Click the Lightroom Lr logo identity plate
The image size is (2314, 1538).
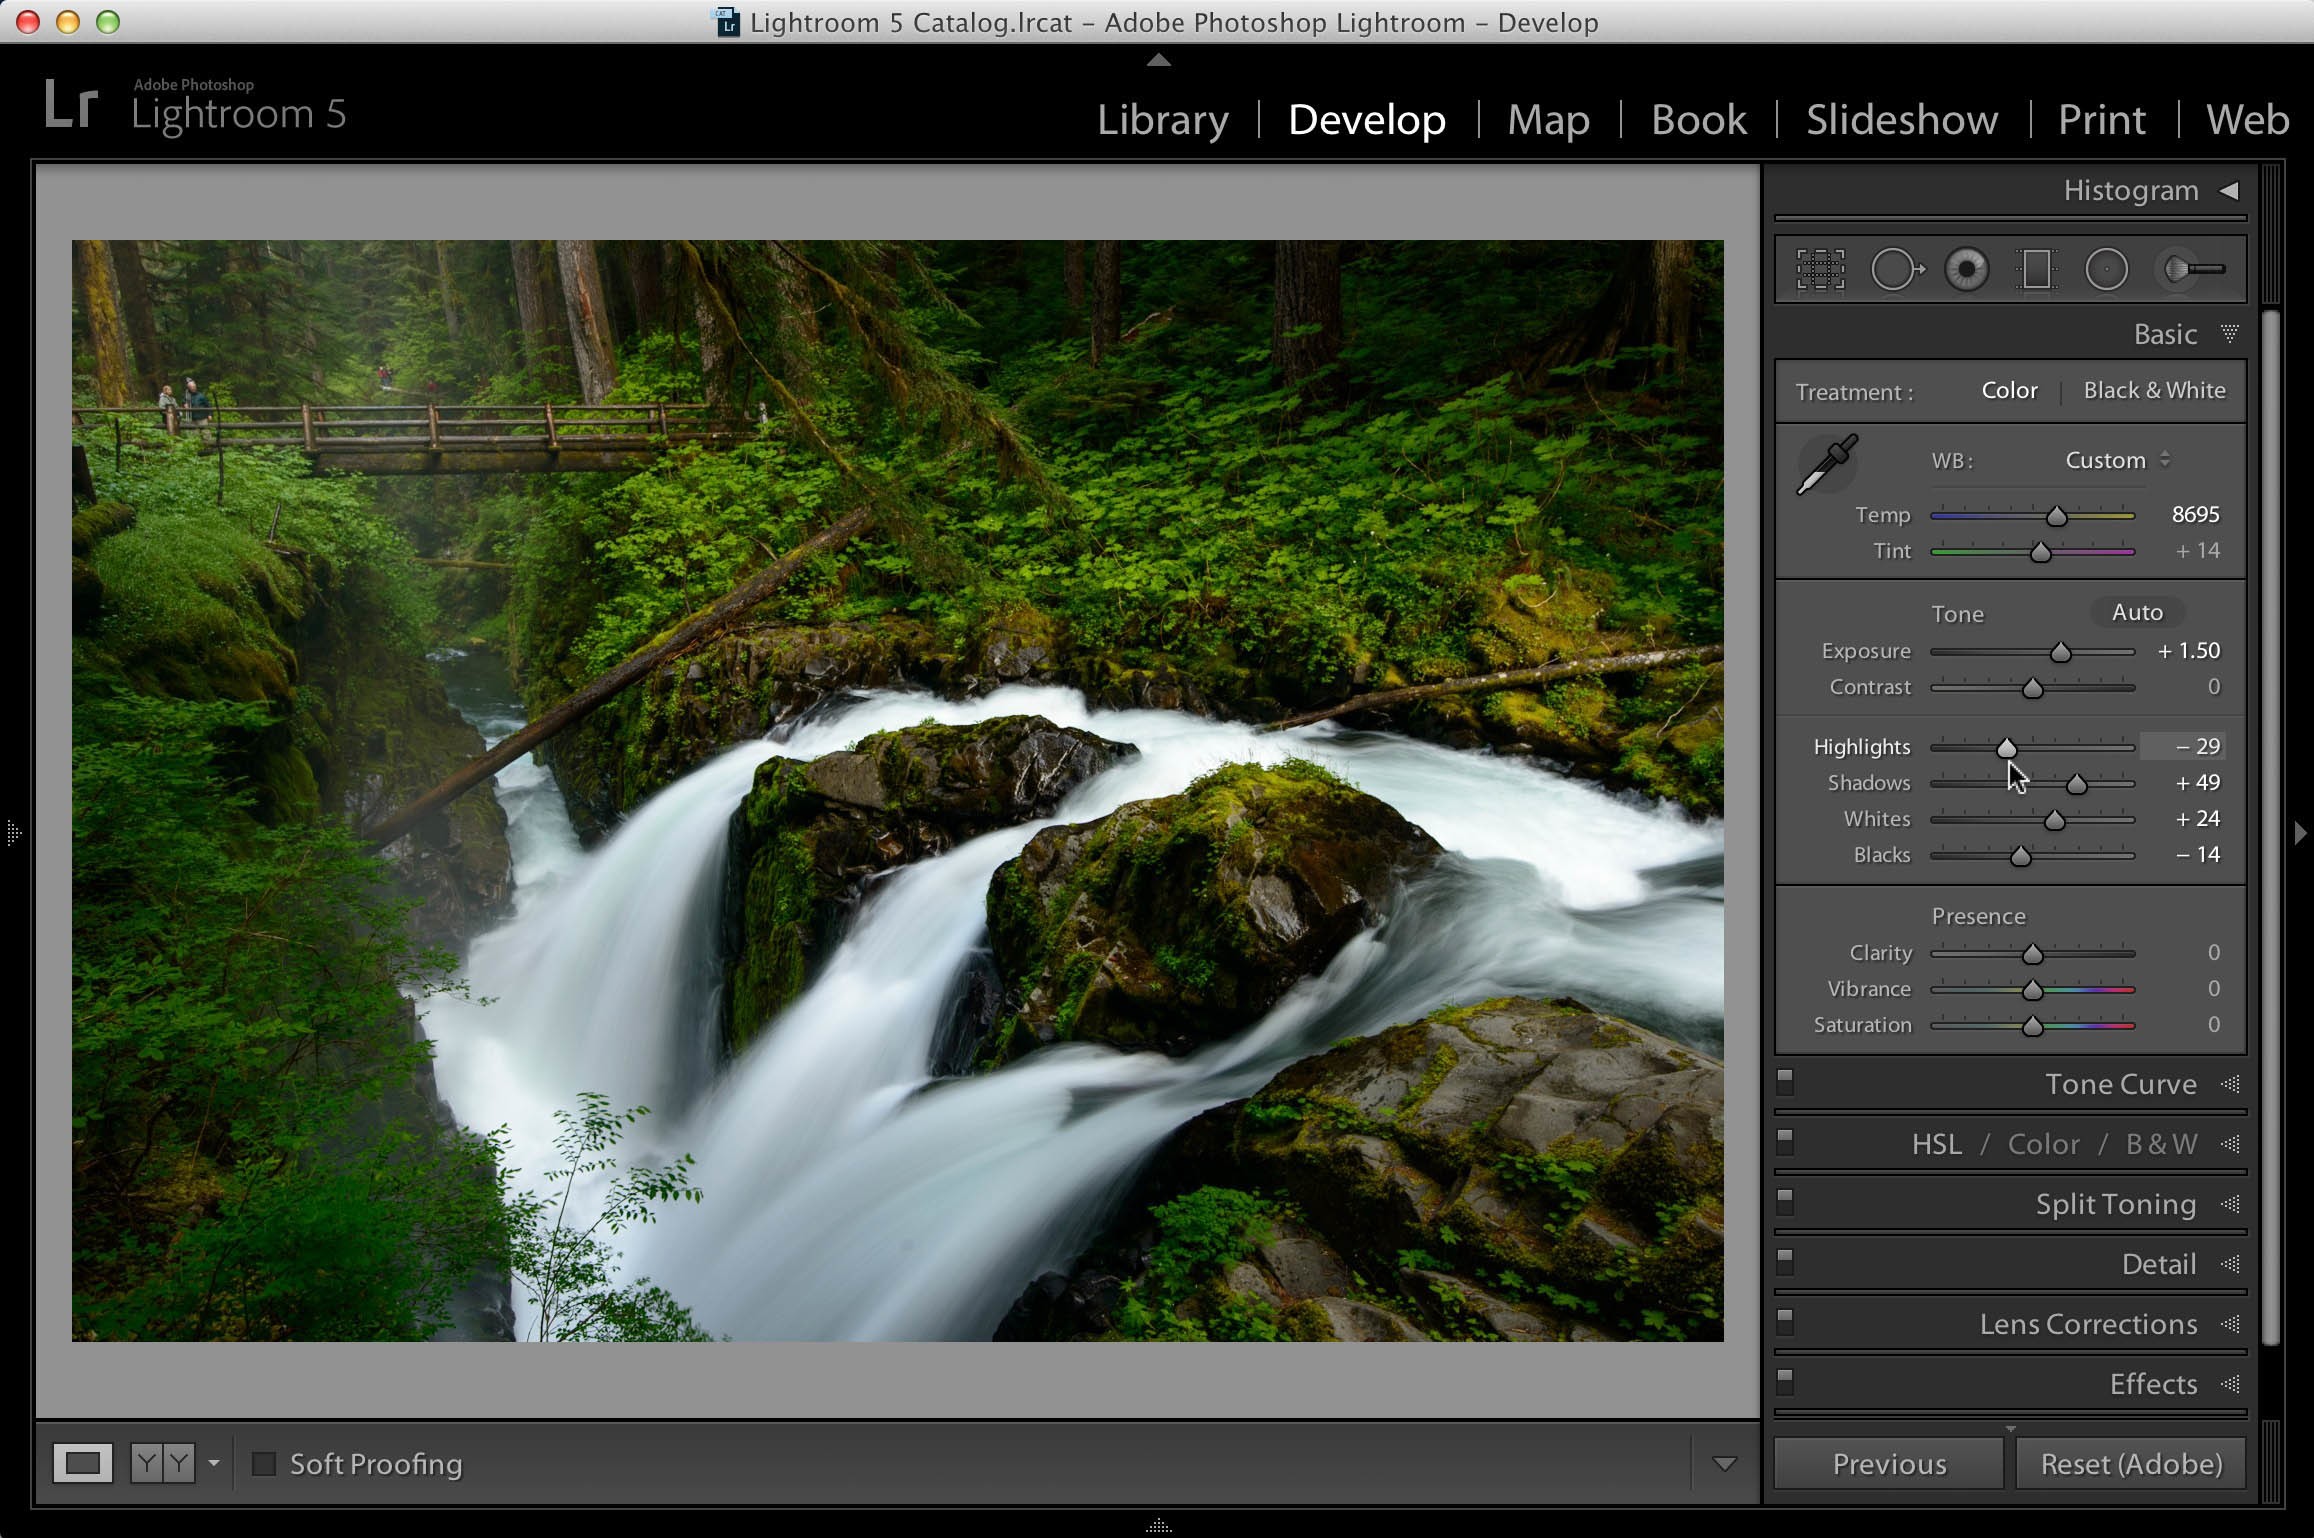tap(72, 106)
